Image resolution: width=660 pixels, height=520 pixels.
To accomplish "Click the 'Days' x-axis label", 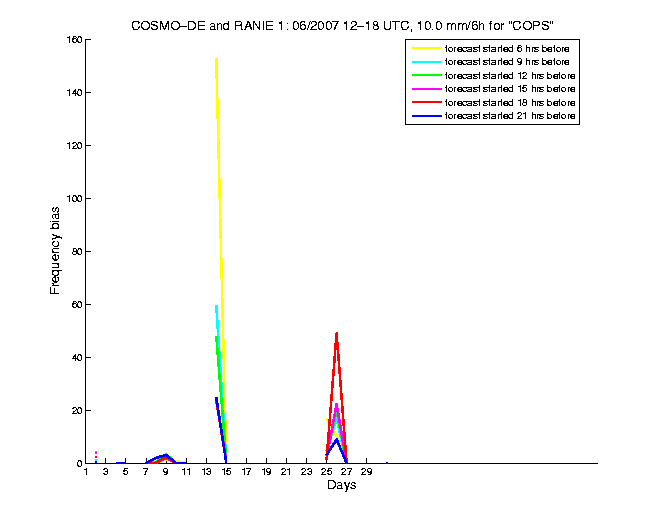I will [x=341, y=485].
